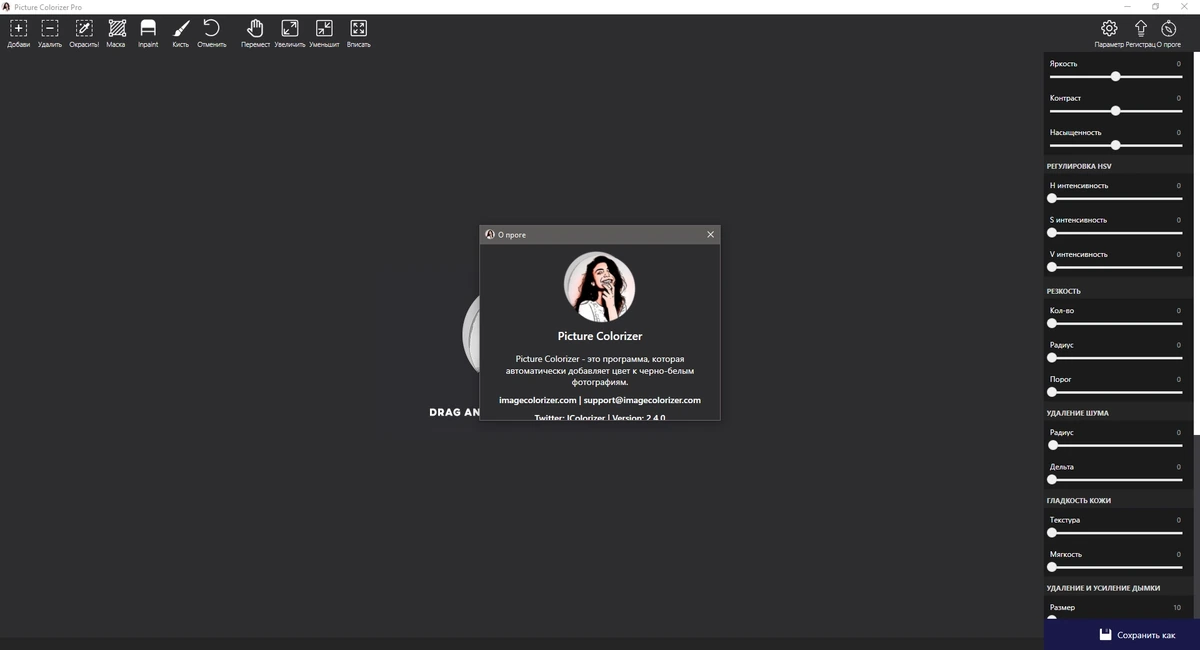Click the woman portrait logo in dialog
The height and width of the screenshot is (650, 1200).
coord(599,287)
